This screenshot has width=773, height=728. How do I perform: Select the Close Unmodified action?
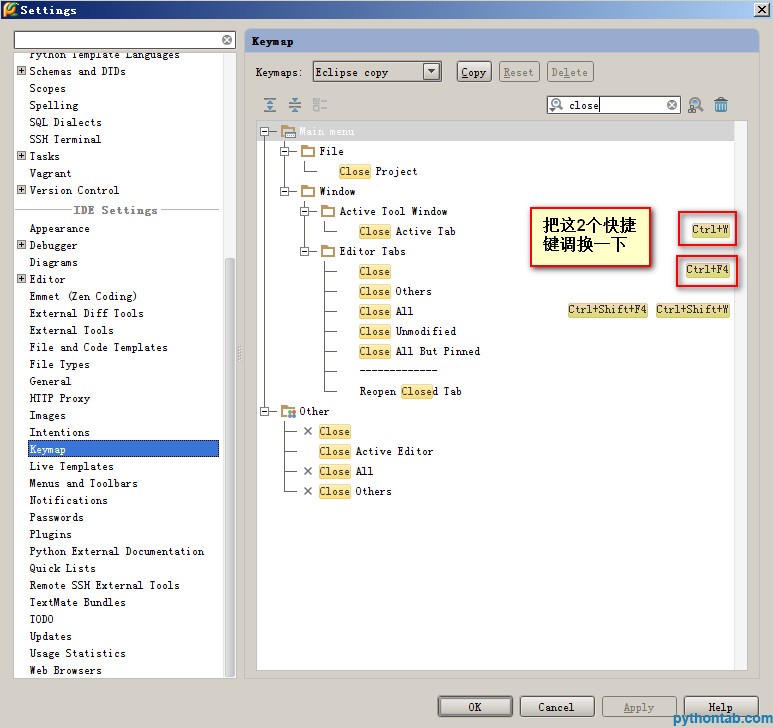tap(408, 331)
